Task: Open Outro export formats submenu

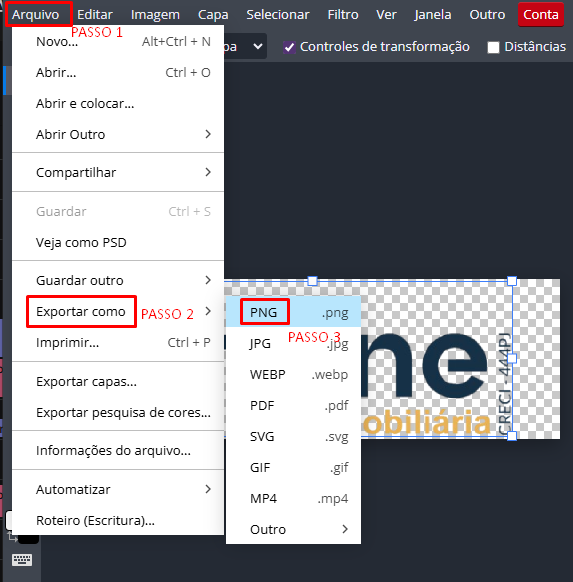Action: 293,529
